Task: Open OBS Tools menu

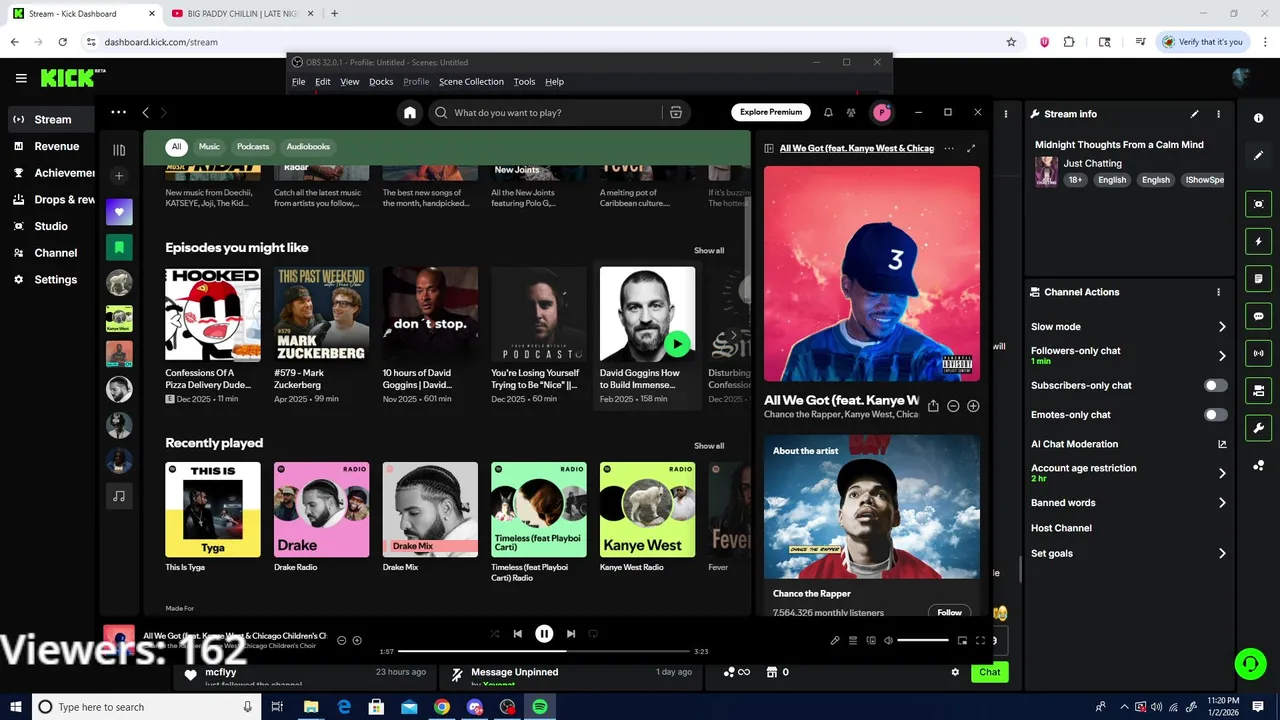Action: 524,82
